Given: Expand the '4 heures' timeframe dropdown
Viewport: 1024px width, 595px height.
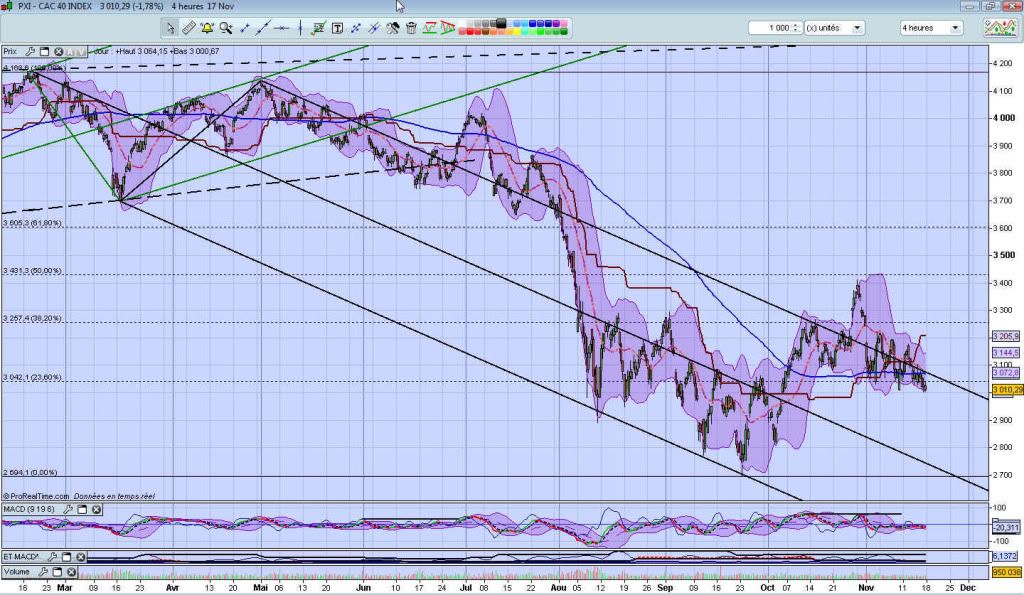Looking at the screenshot, I should tap(955, 28).
